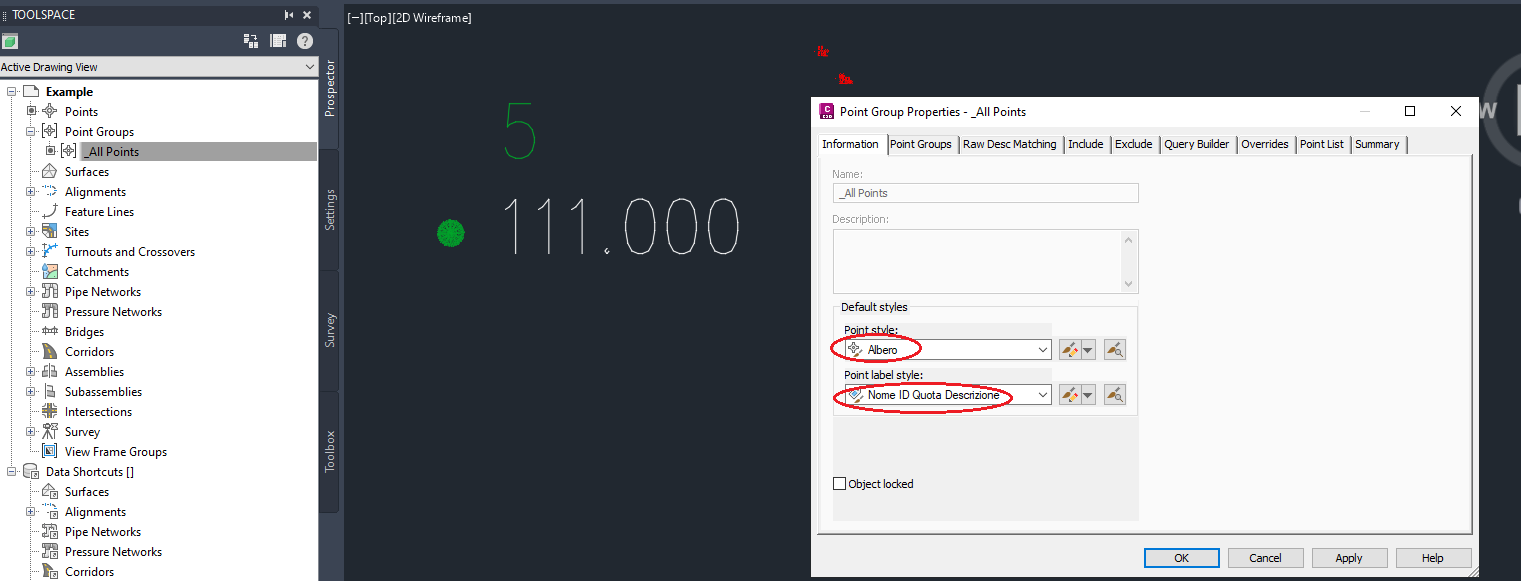The image size is (1521, 581).
Task: Click the Subassemblies icon
Action: pyautogui.click(x=49, y=391)
